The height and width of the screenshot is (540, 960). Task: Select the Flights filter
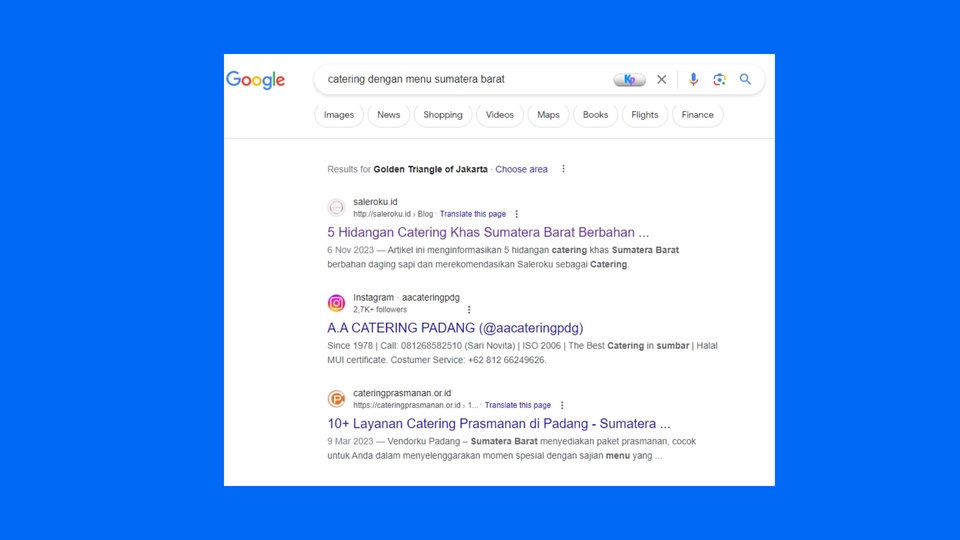(x=645, y=115)
